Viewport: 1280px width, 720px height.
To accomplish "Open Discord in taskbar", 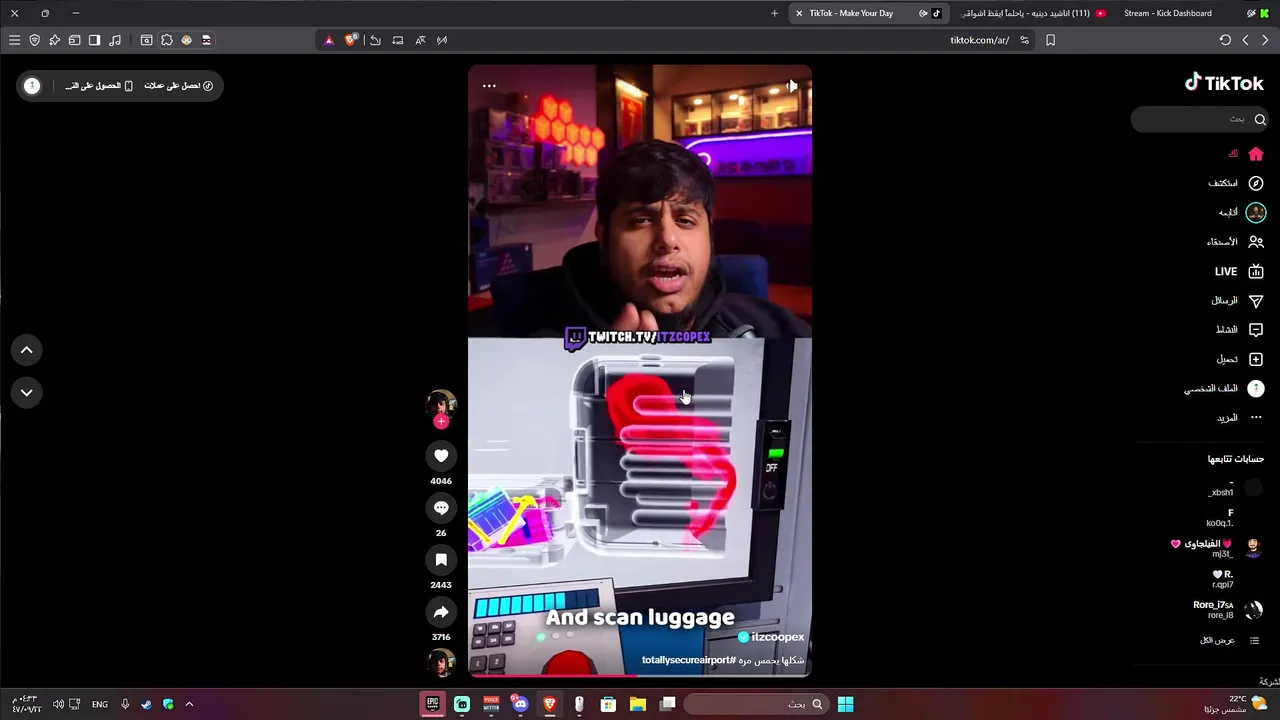I will [520, 704].
